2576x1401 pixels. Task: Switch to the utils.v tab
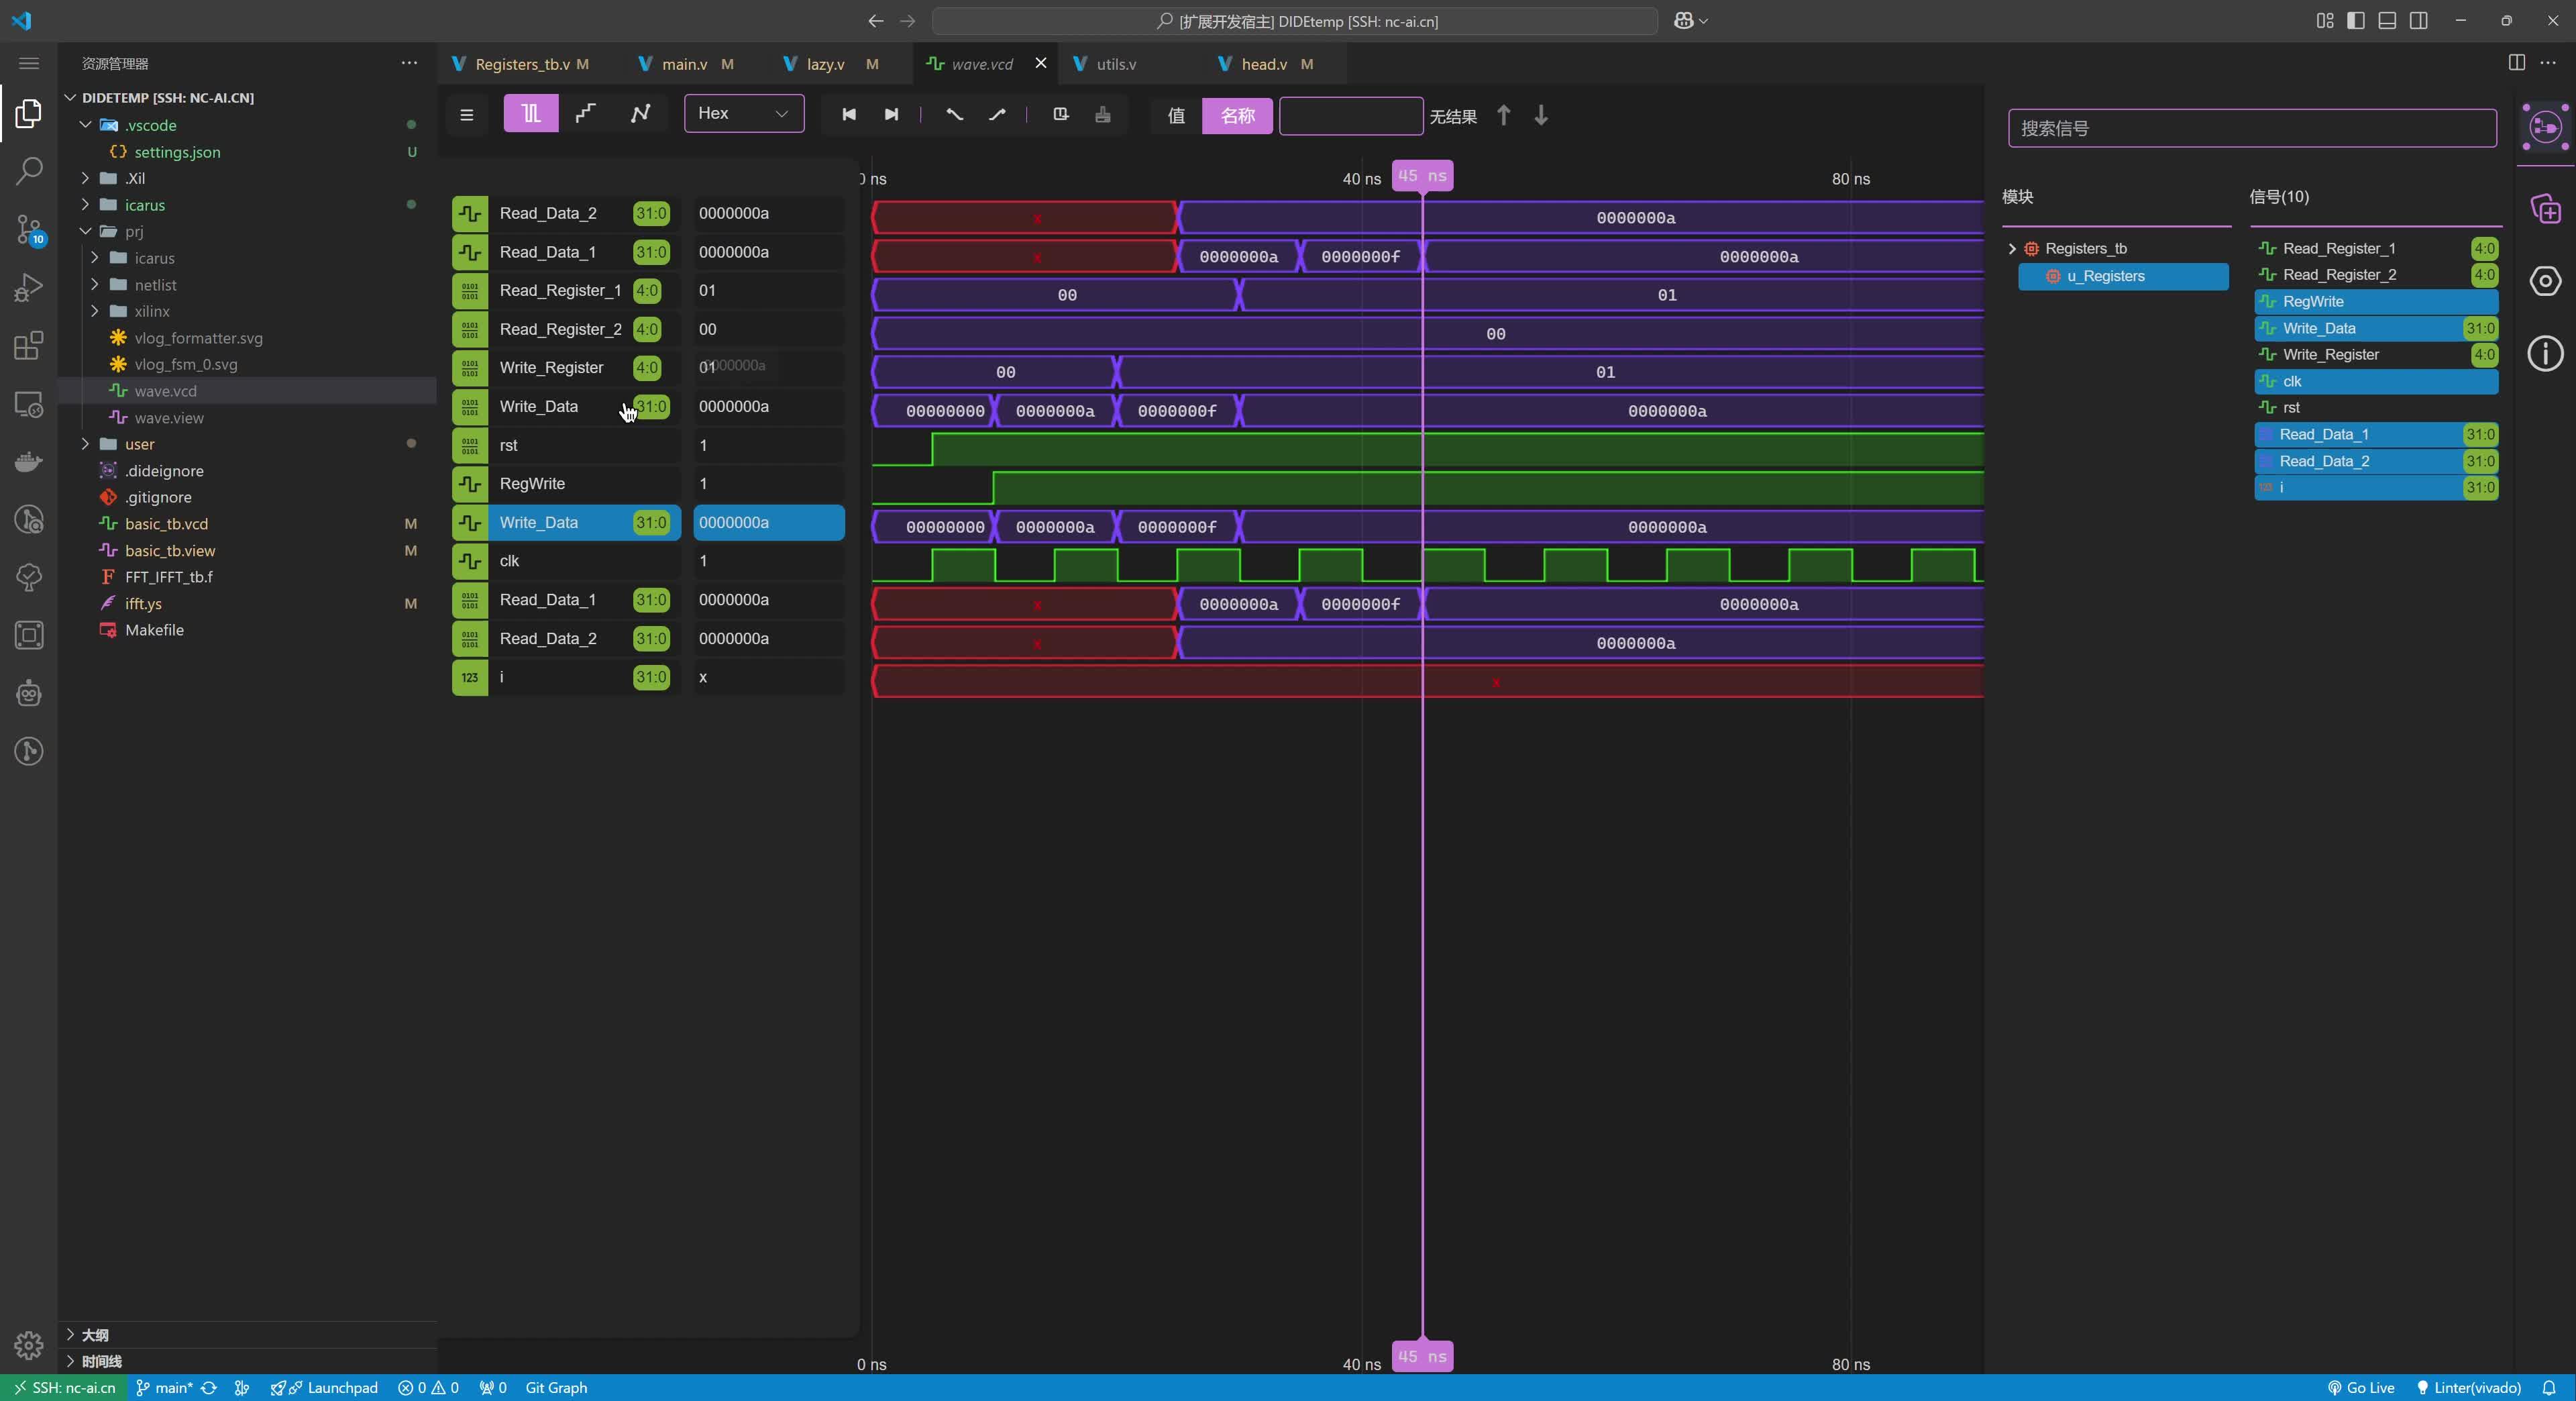(1114, 63)
